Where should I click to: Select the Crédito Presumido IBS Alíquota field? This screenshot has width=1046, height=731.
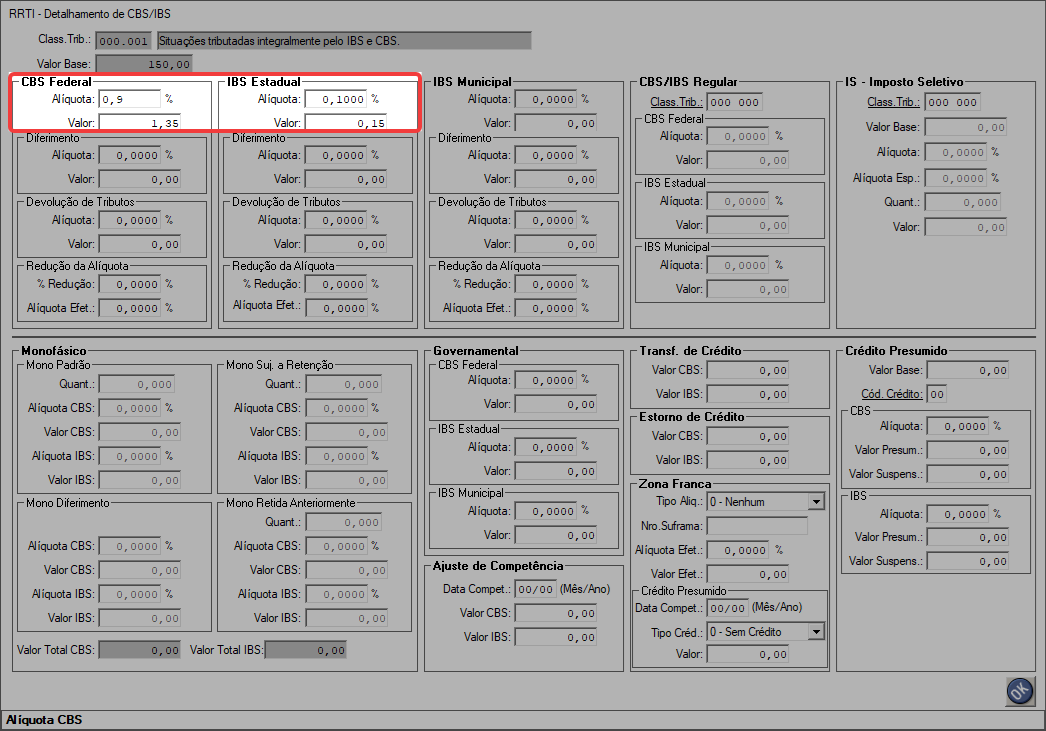(958, 514)
